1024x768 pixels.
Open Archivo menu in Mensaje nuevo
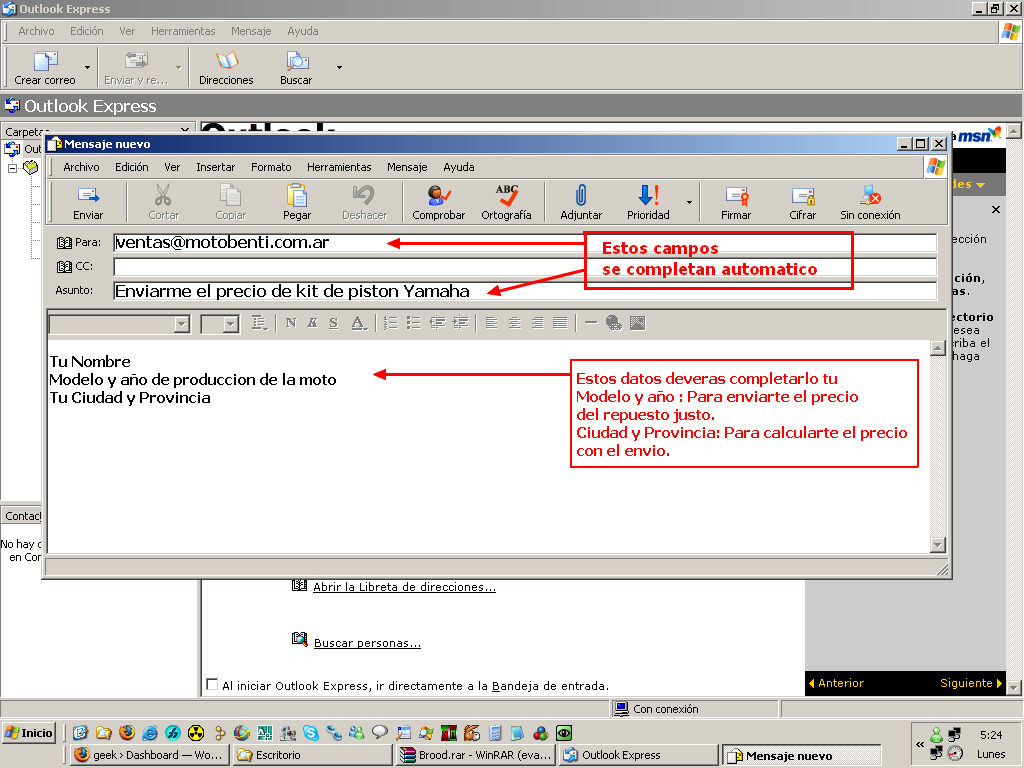point(81,167)
